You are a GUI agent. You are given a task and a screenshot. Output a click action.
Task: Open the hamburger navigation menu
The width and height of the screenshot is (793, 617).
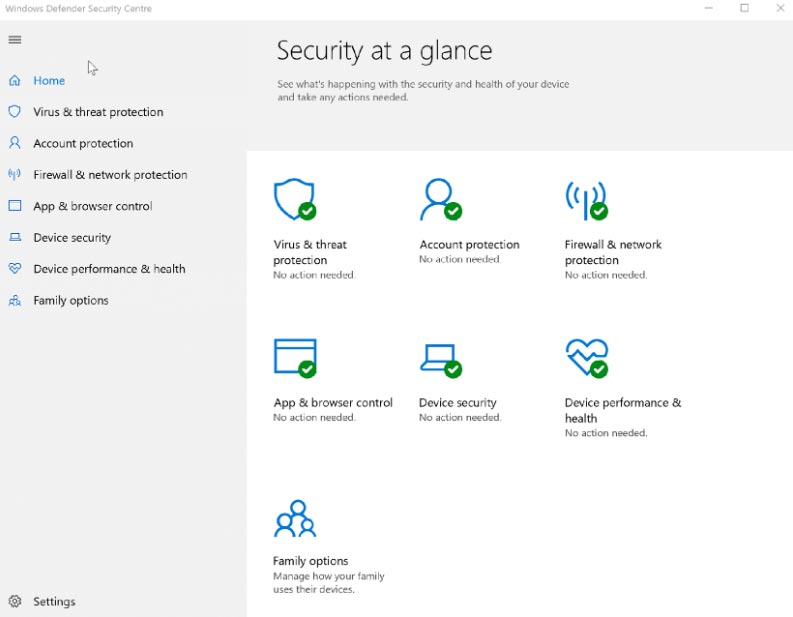tap(15, 39)
